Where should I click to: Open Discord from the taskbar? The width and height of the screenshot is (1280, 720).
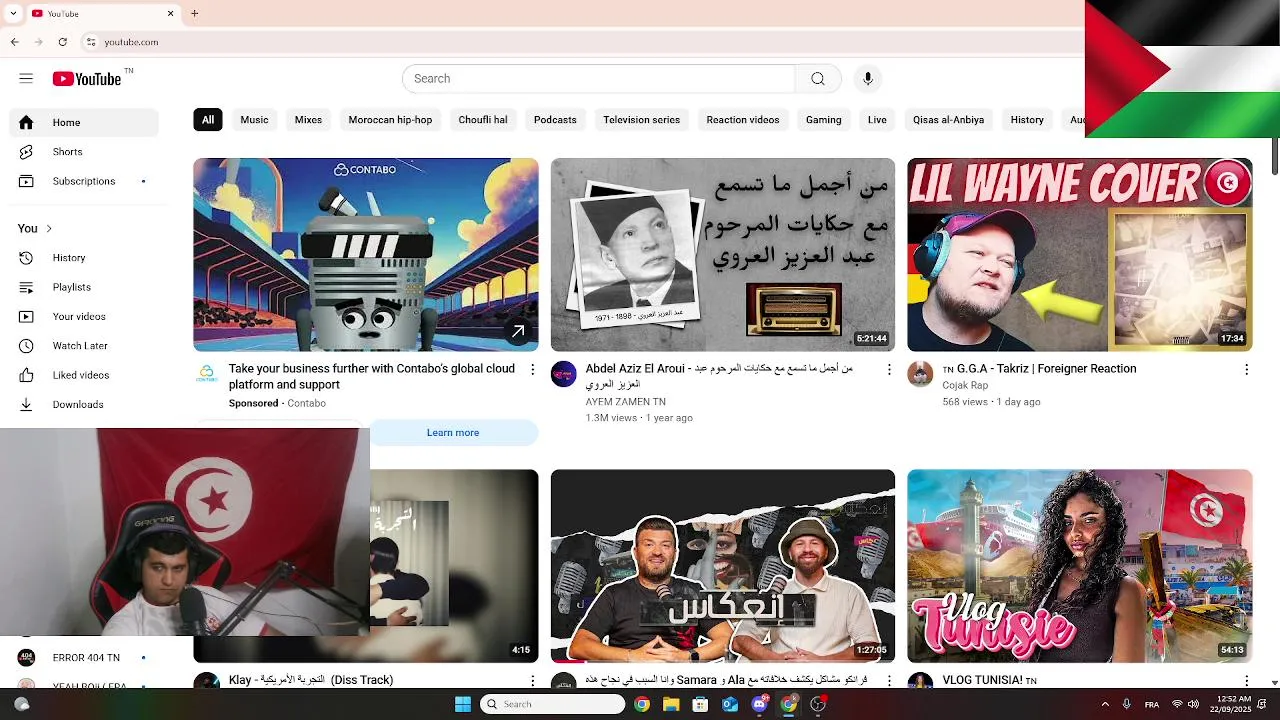tap(759, 704)
